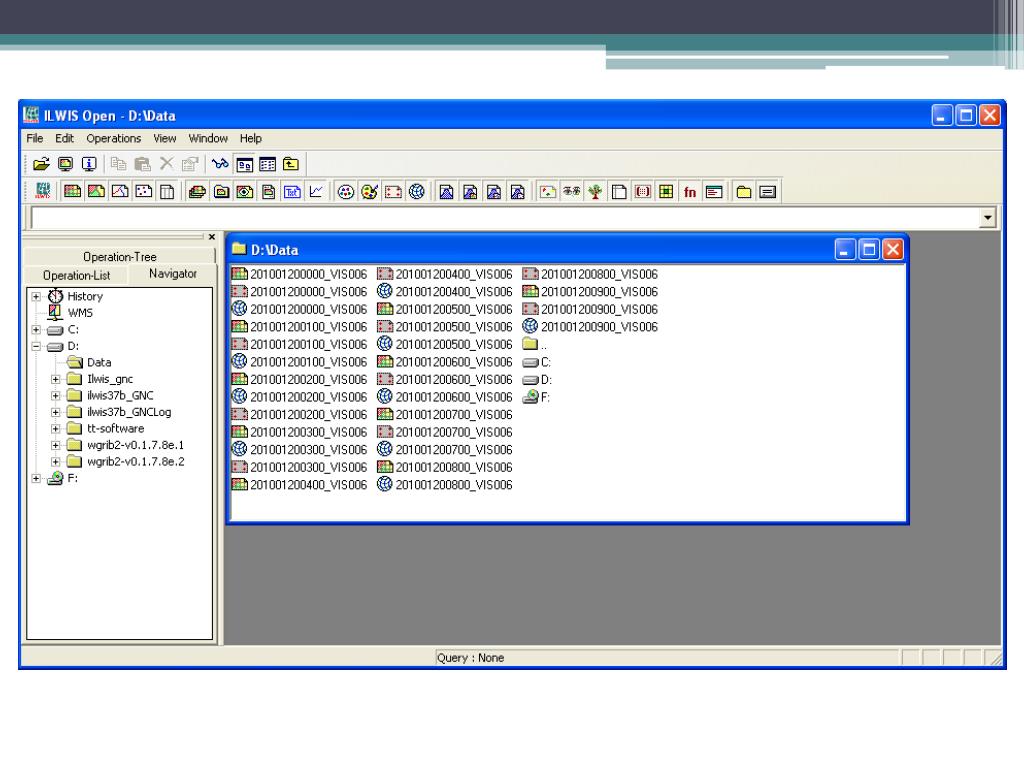
Task: Toggle Point Map object filter icon
Action: tap(143, 191)
